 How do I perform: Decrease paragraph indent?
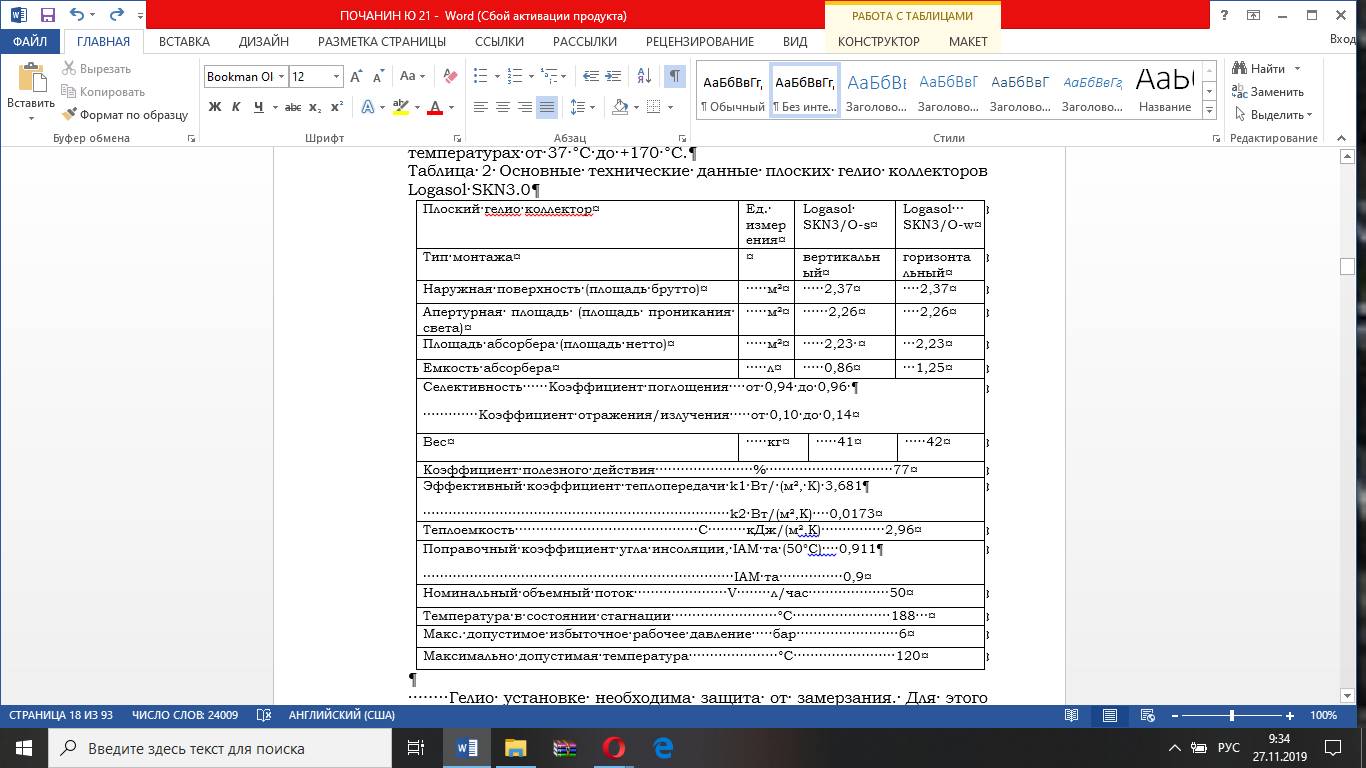coord(590,76)
